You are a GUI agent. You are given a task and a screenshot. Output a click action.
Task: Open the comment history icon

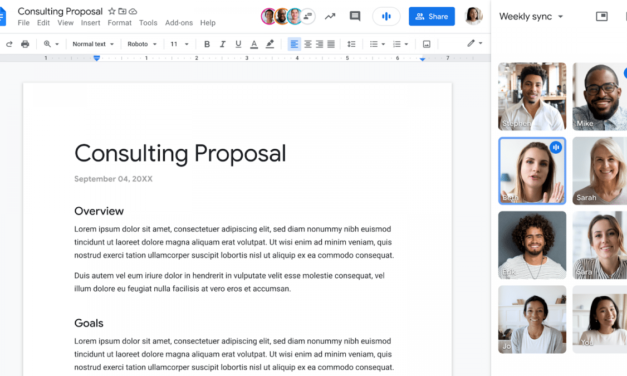click(x=355, y=16)
